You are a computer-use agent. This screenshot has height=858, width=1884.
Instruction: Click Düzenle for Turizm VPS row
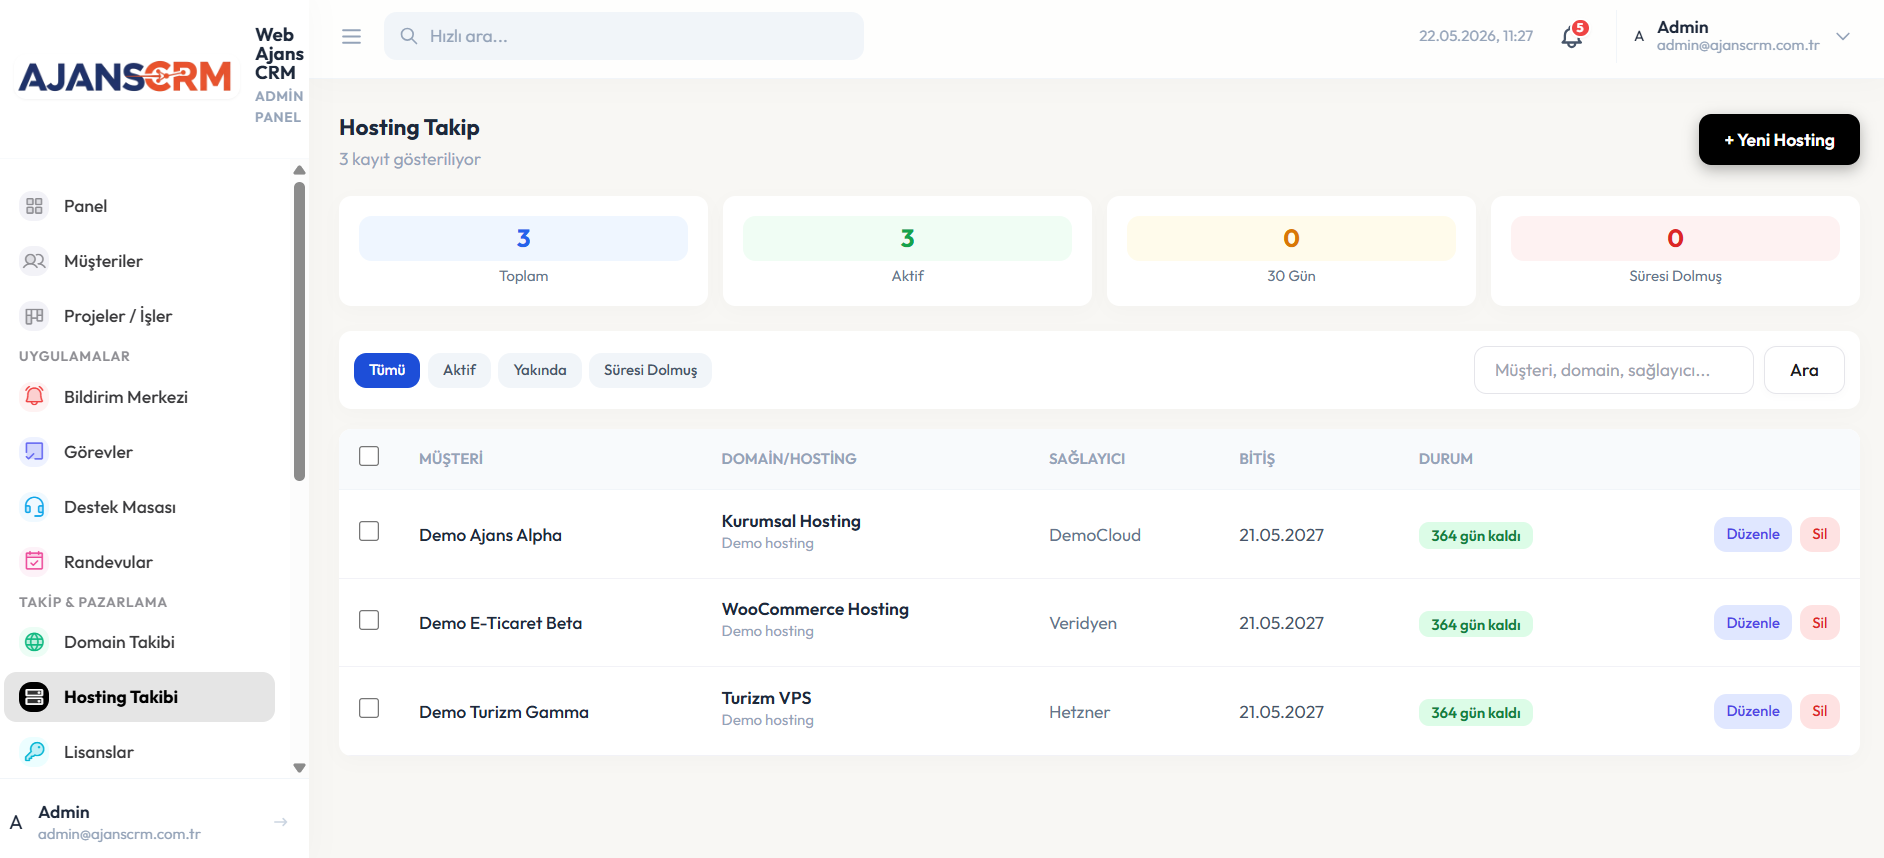pyautogui.click(x=1752, y=711)
